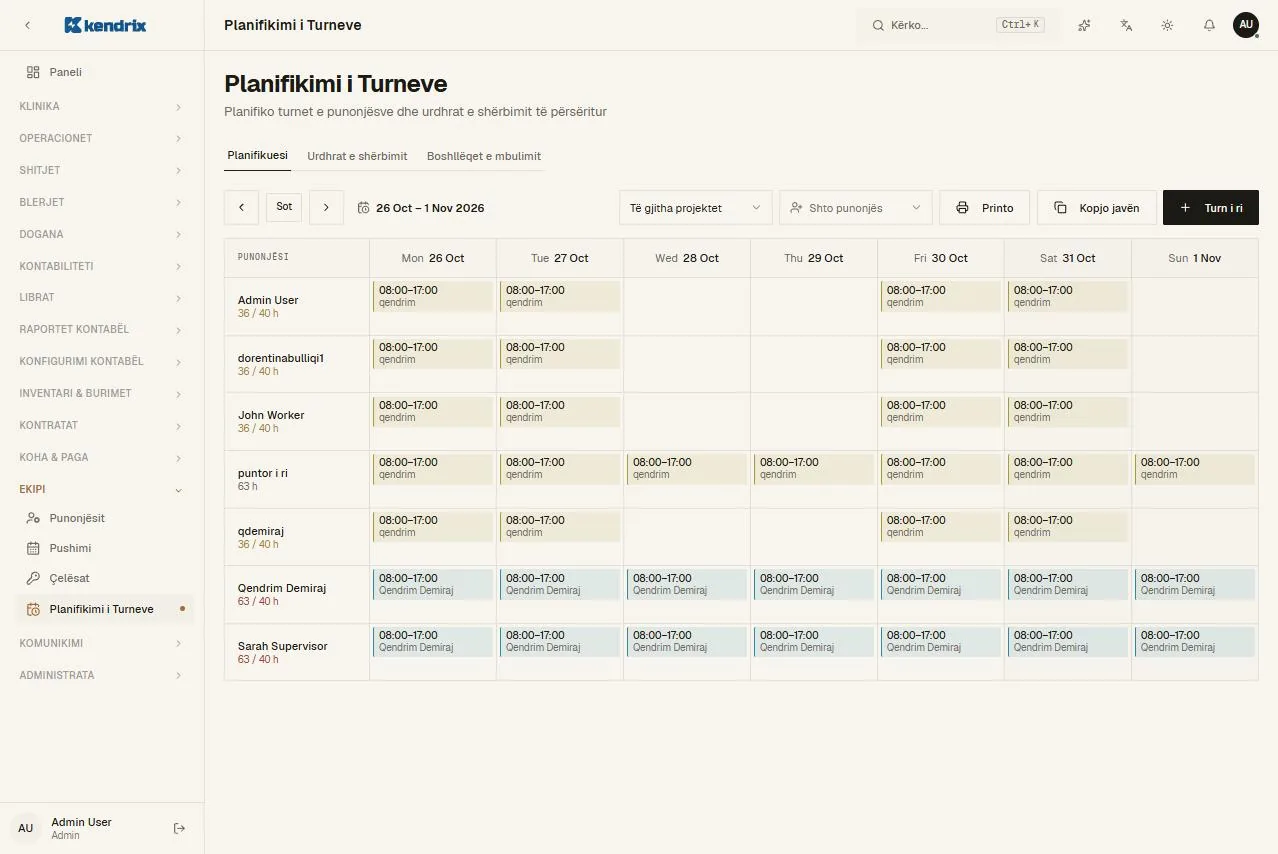
Task: Click the Printo button
Action: click(x=986, y=208)
